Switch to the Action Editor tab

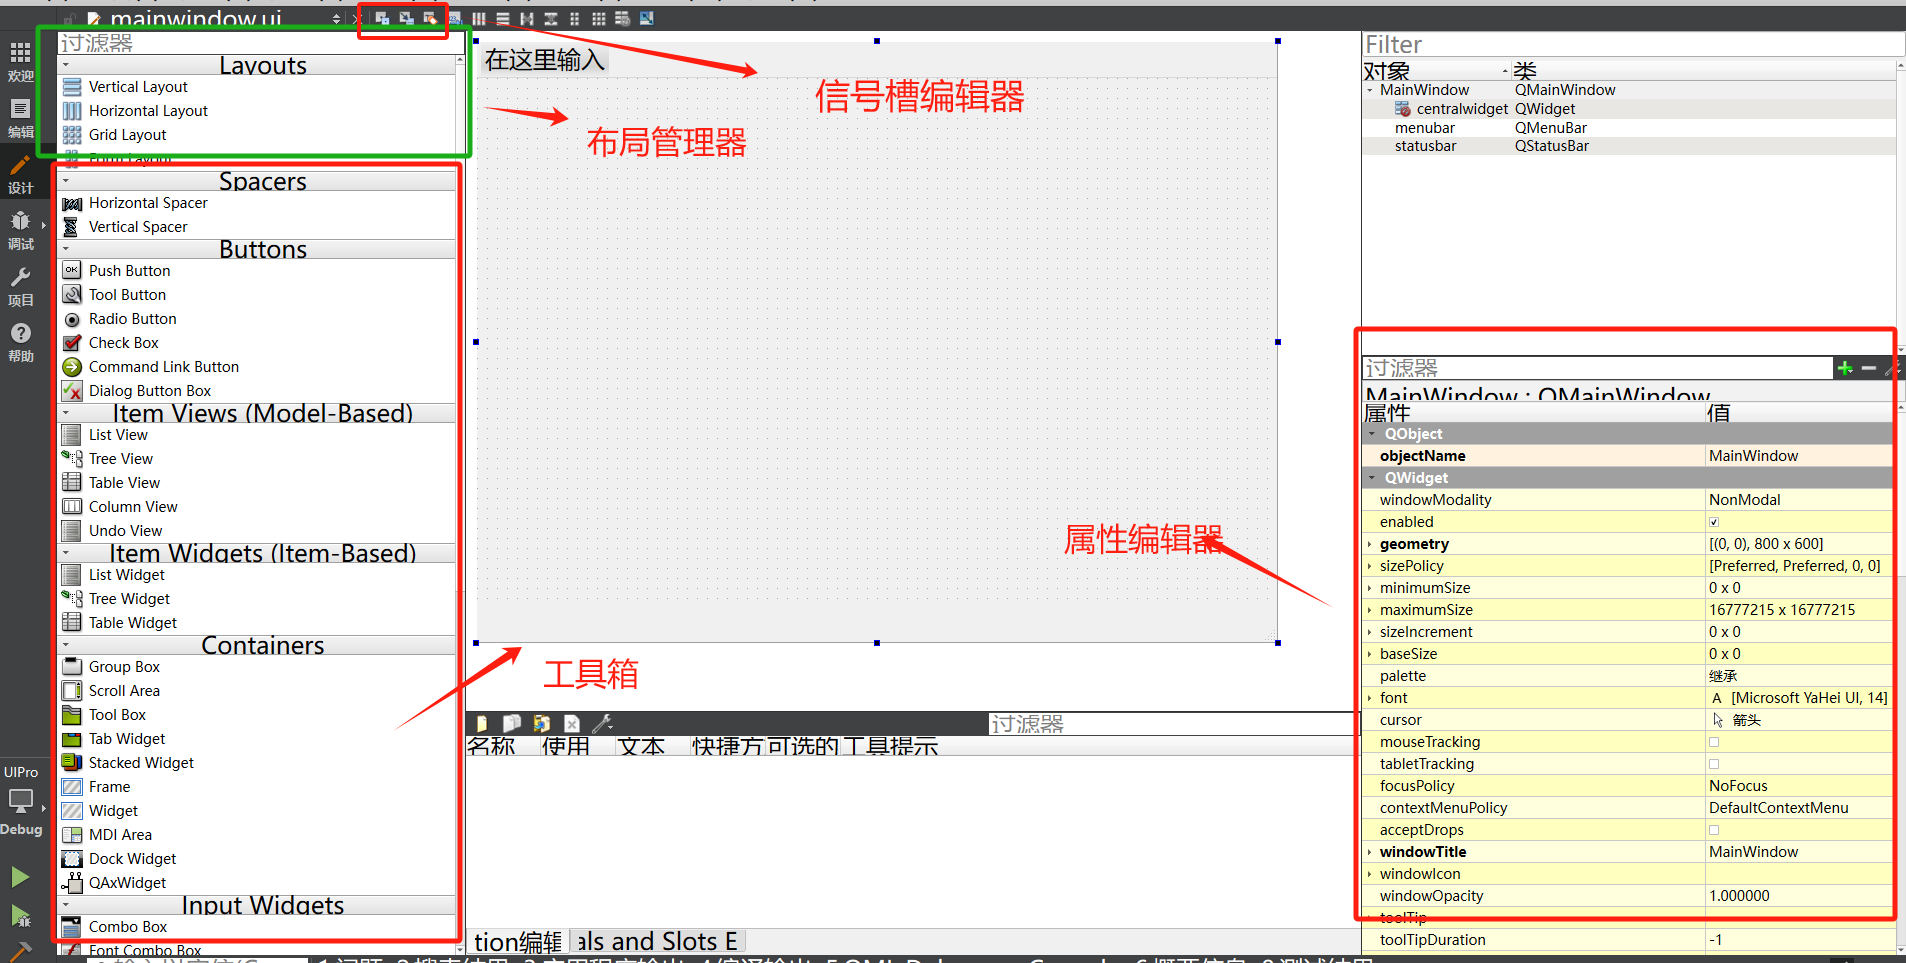(518, 942)
